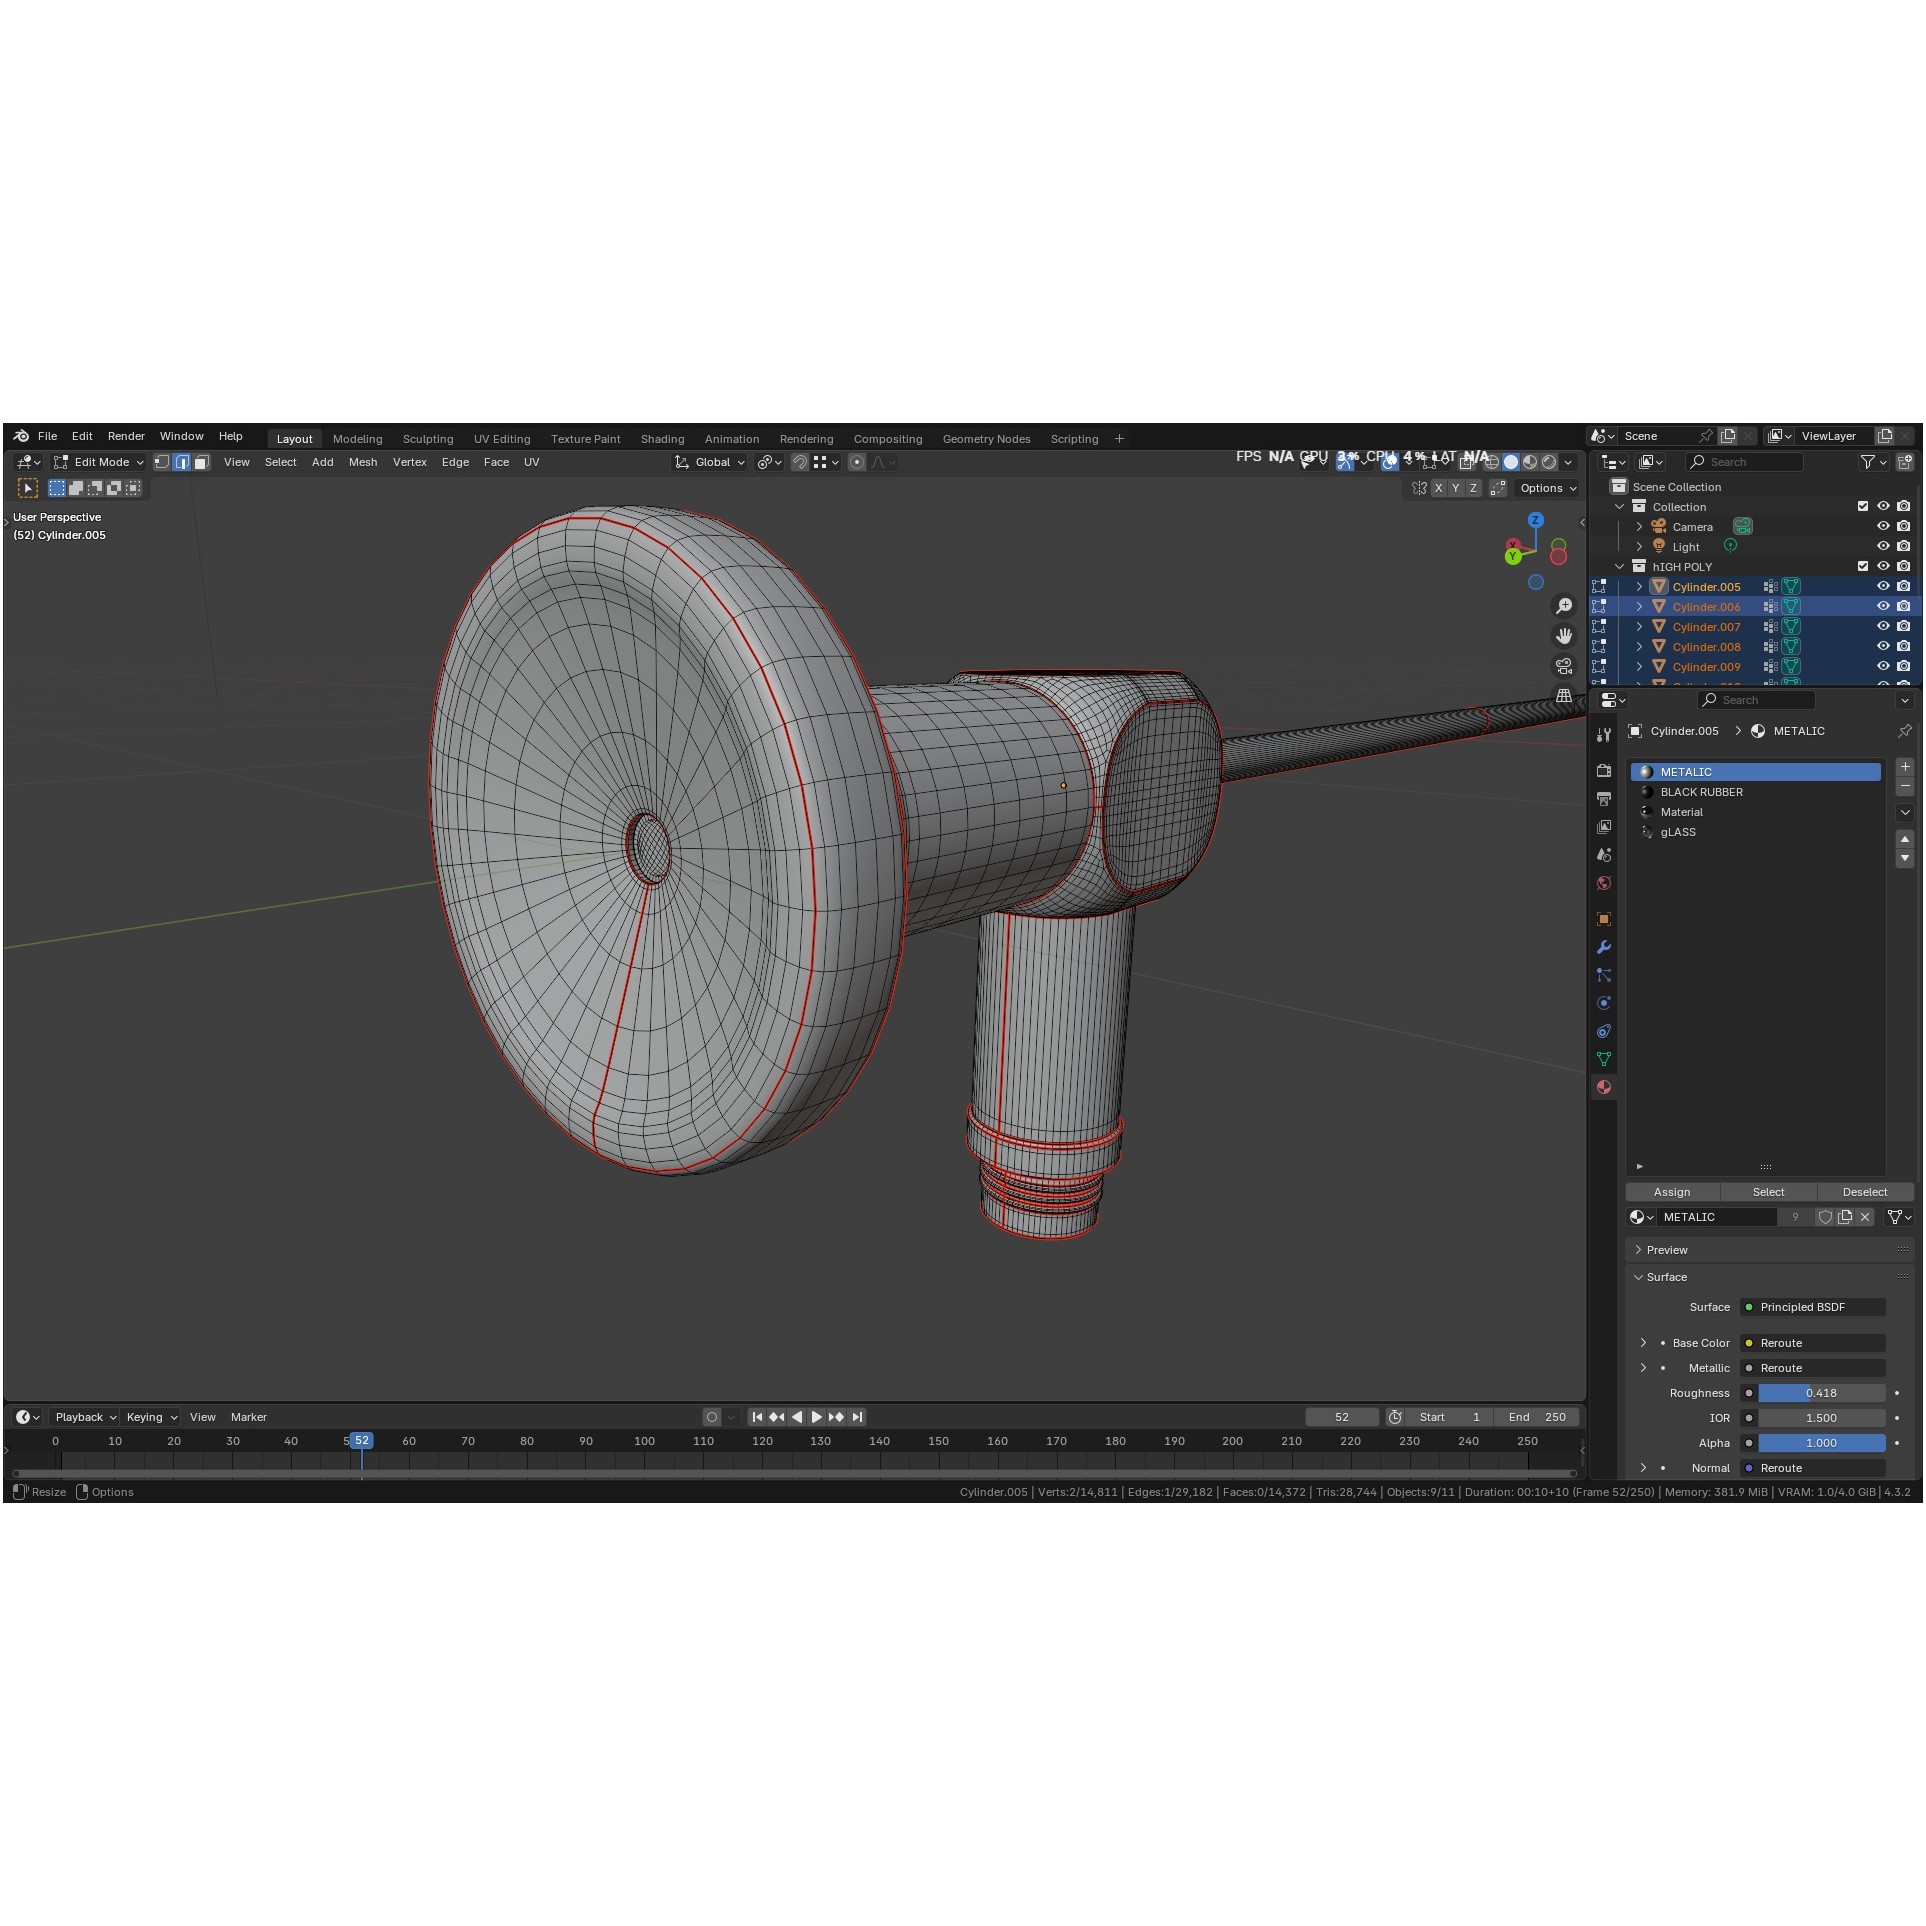
Task: Open the viewport Options dropdown
Action: coord(1548,488)
